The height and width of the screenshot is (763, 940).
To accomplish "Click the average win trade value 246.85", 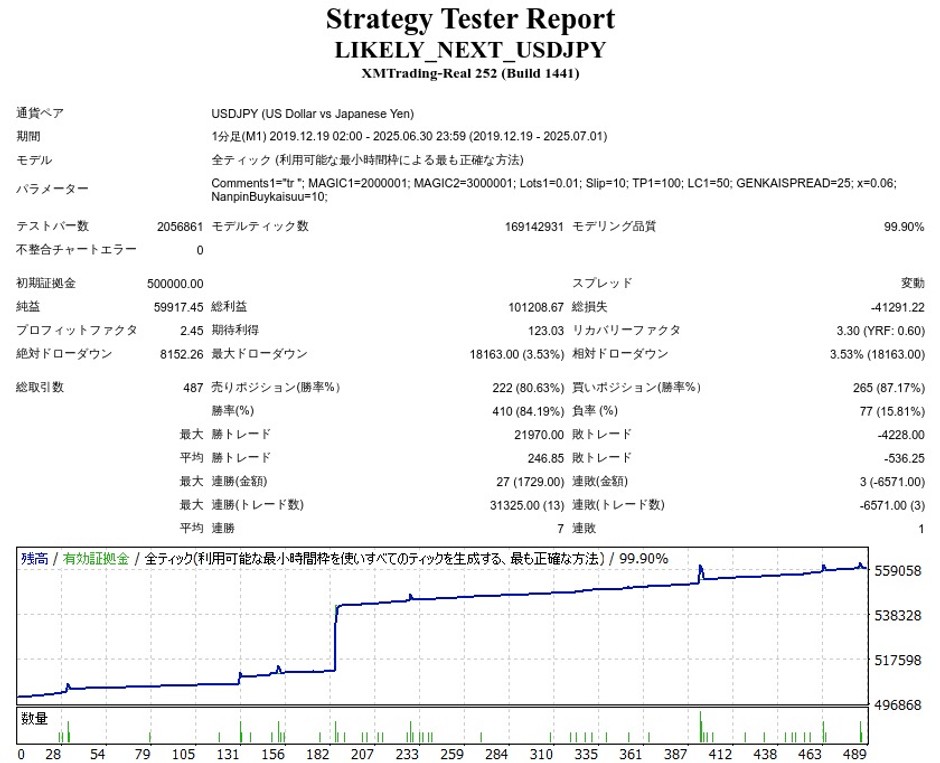I will click(546, 459).
